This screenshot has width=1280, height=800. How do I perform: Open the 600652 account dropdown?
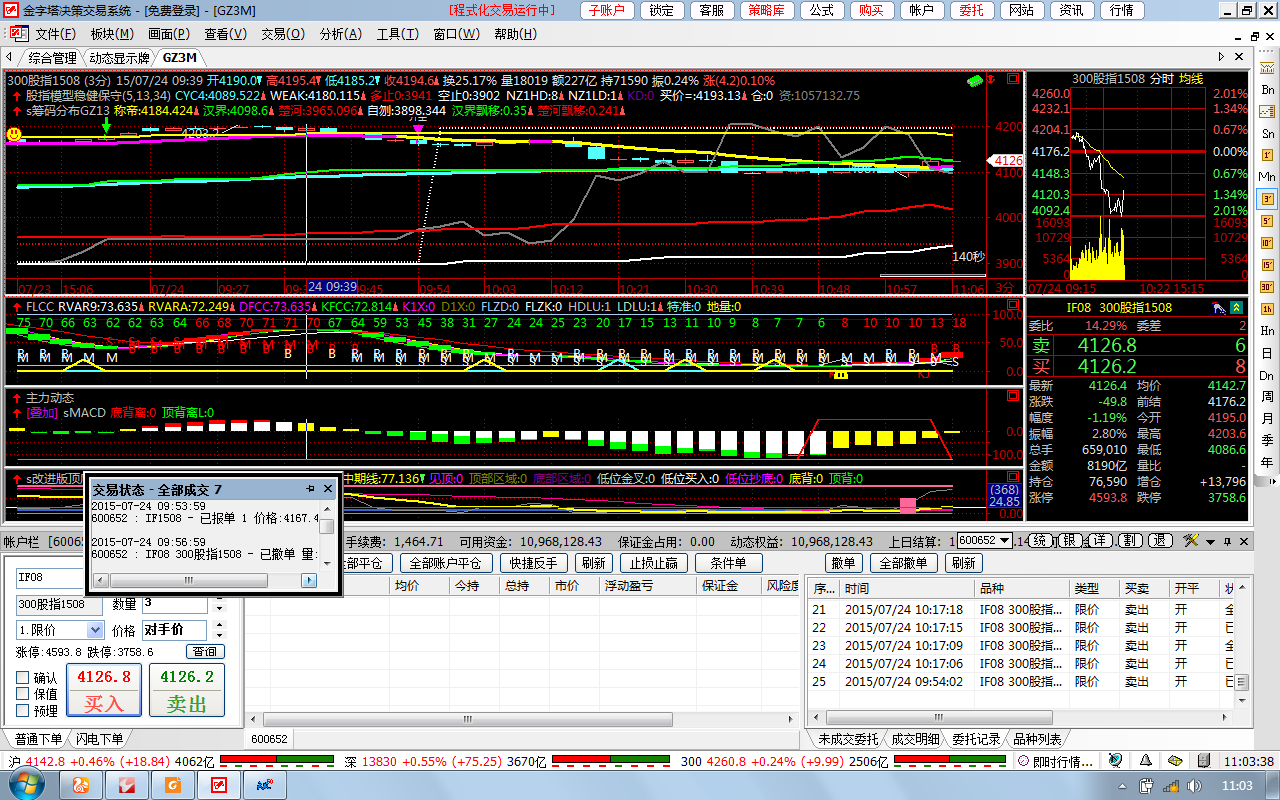(x=1006, y=540)
